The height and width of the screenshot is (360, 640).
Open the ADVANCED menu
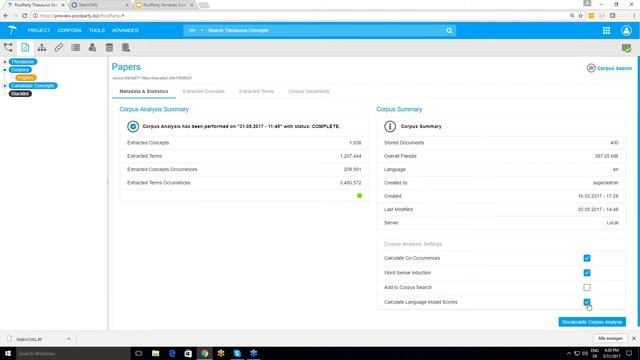point(125,31)
